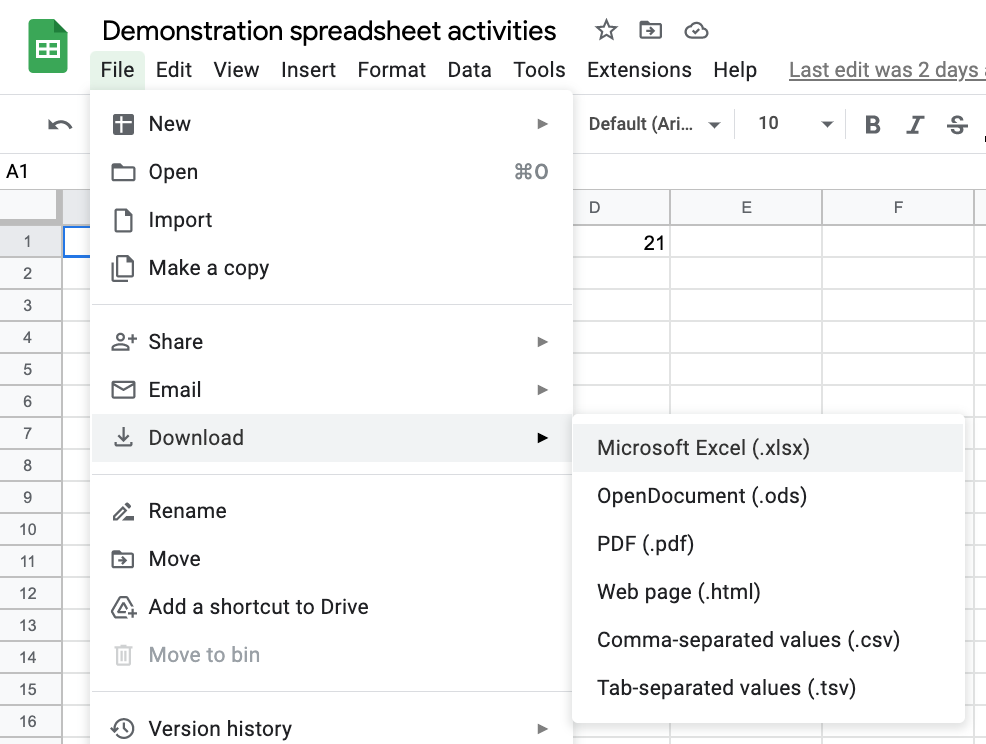Expand the Version history submenu arrow
This screenshot has height=744, width=986.
(x=542, y=729)
